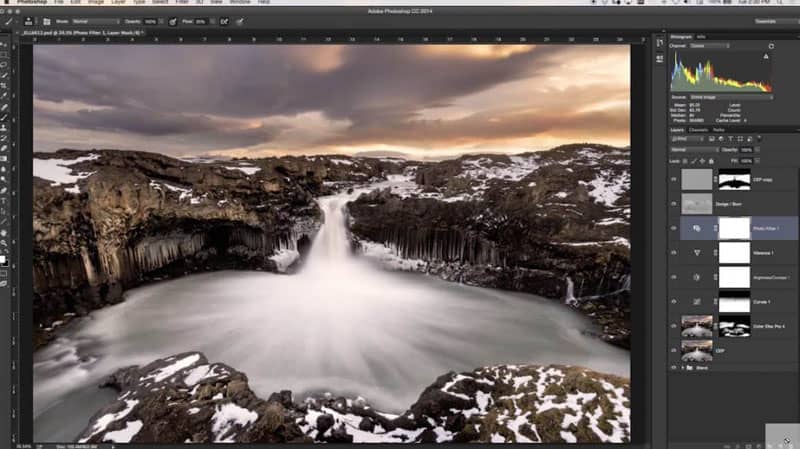Click the histogram refresh icon
The height and width of the screenshot is (449, 800).
770,46
